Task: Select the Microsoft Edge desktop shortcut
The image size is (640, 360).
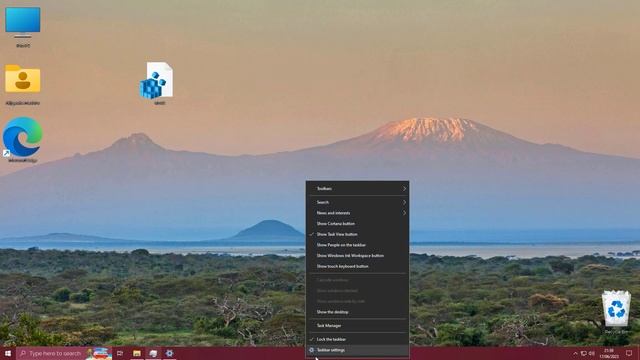Action: click(x=23, y=140)
